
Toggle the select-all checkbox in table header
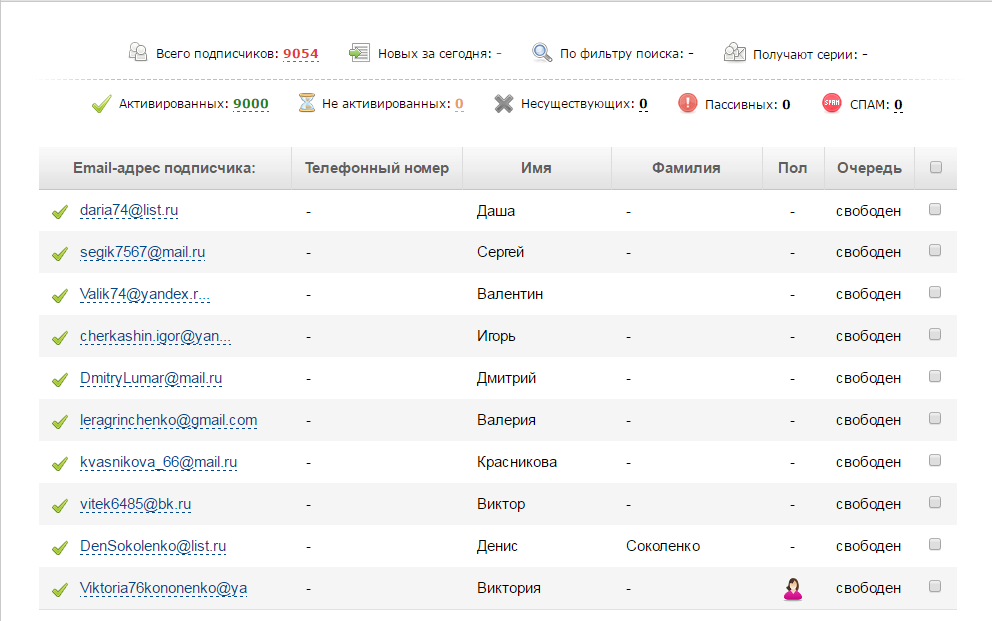pyautogui.click(x=936, y=168)
